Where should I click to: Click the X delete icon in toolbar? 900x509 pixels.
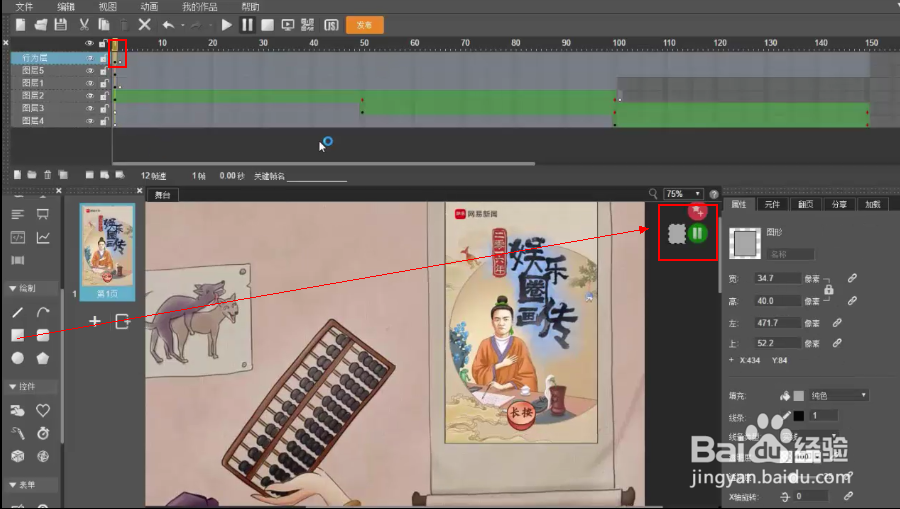(x=145, y=25)
